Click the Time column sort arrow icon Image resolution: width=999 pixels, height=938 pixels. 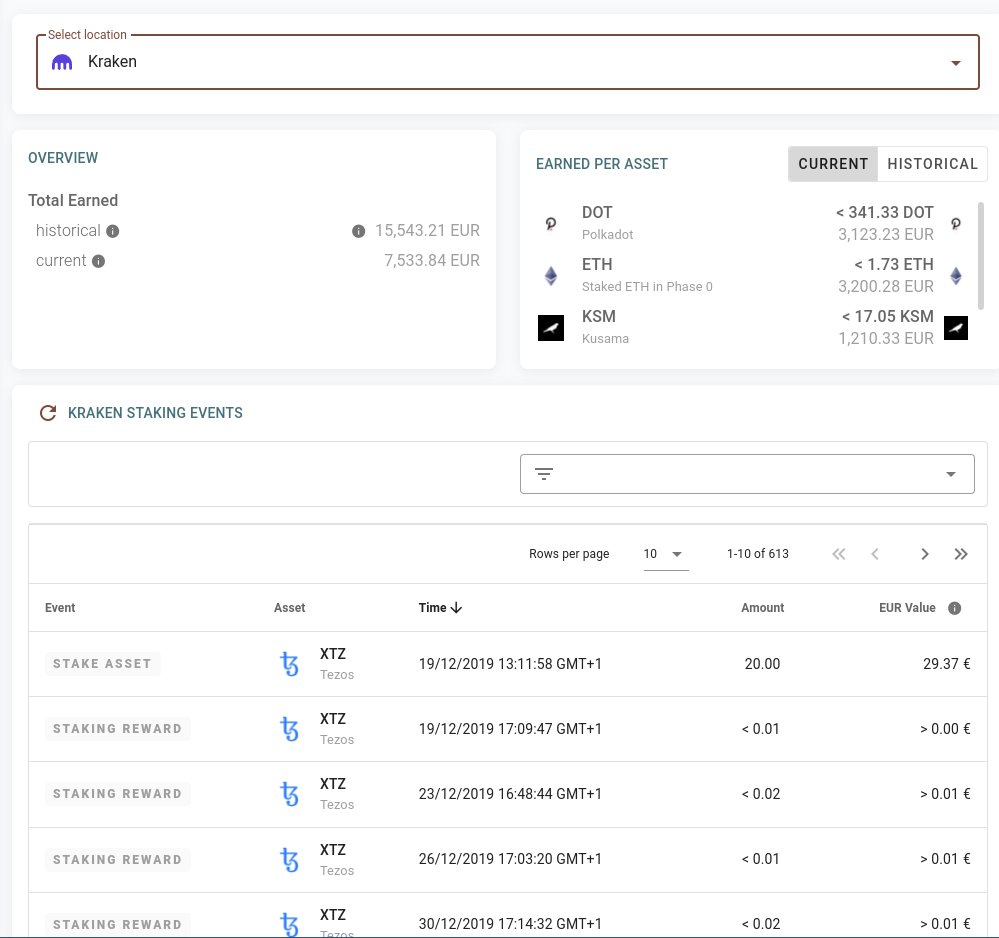tap(456, 608)
